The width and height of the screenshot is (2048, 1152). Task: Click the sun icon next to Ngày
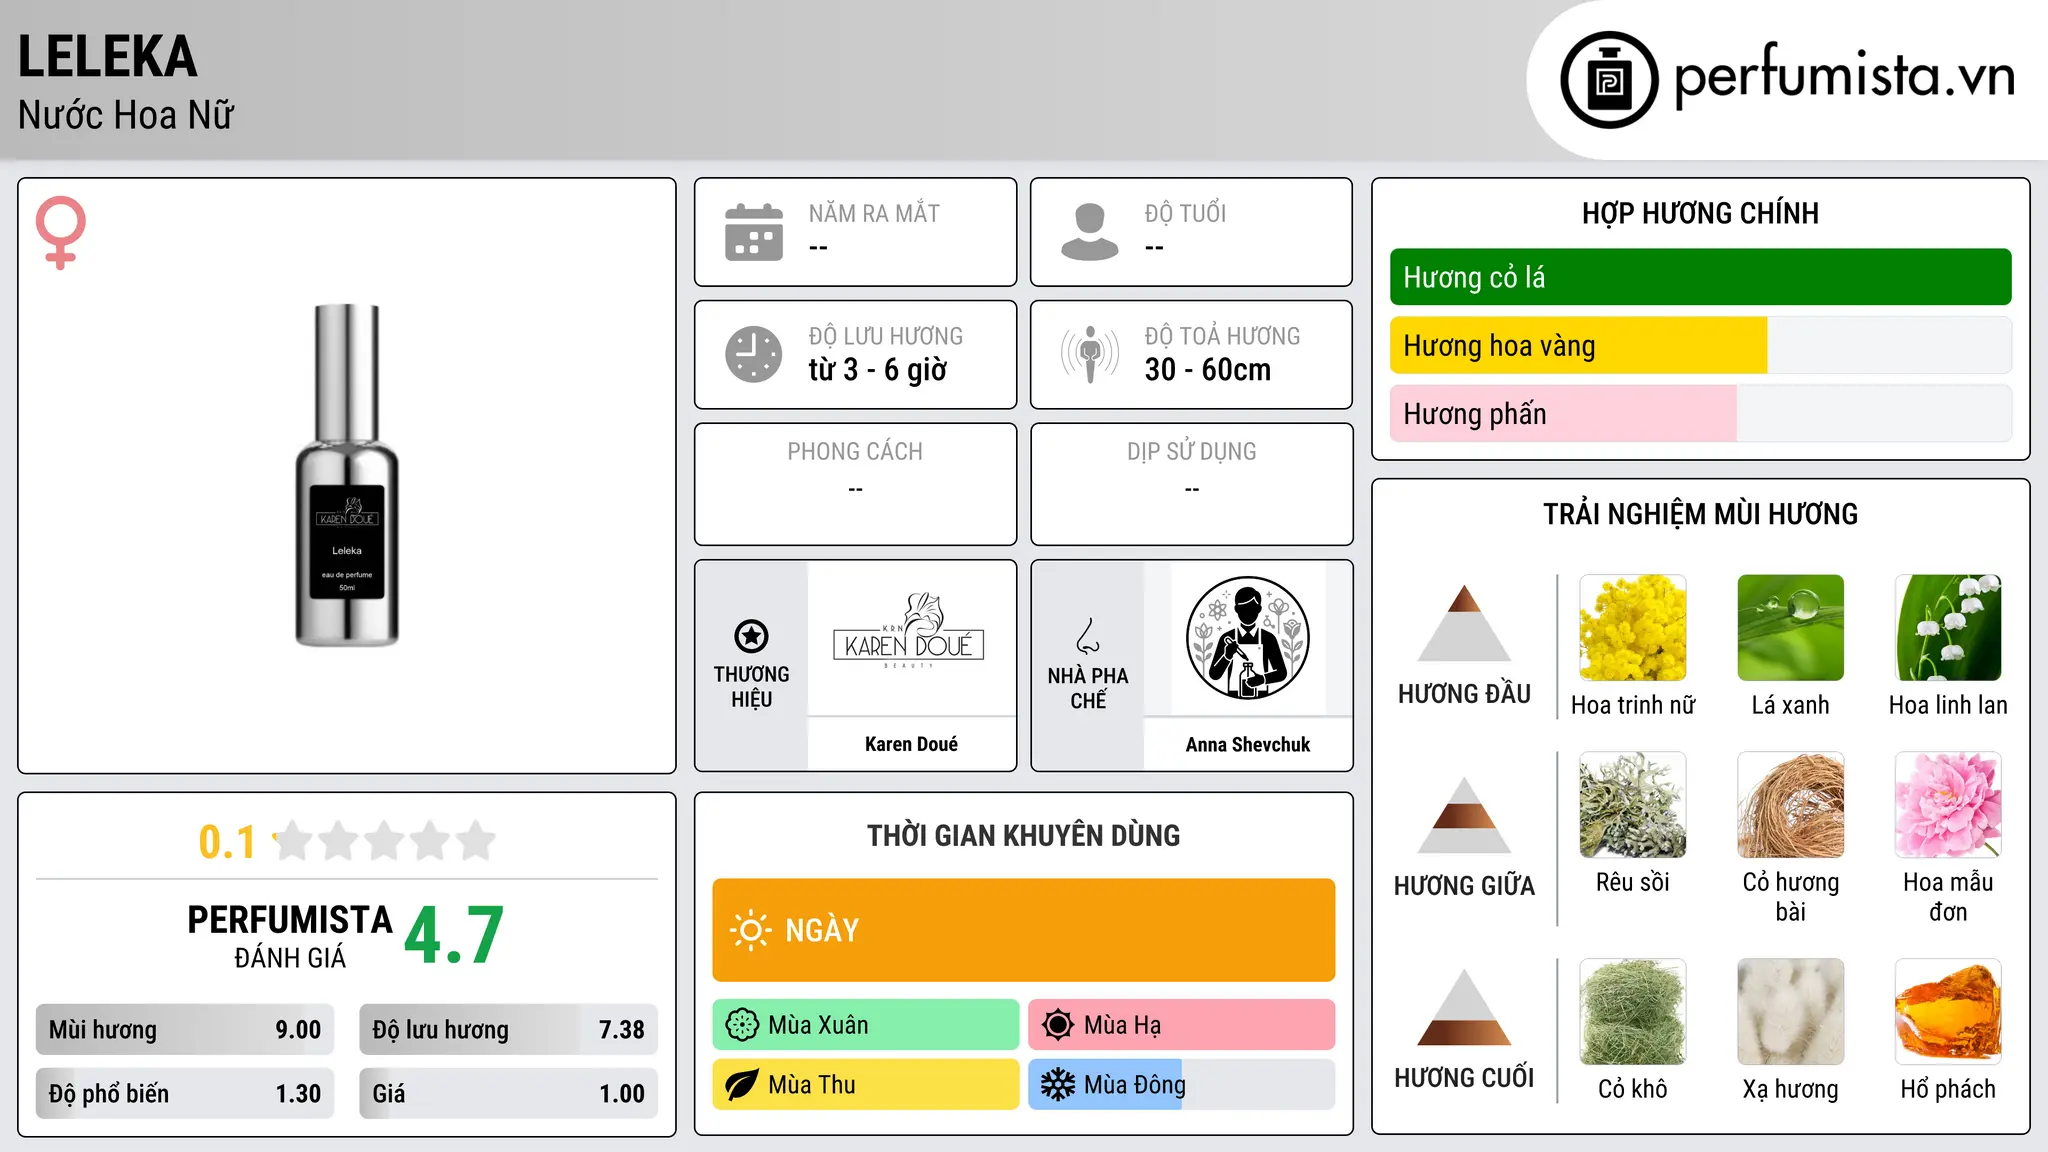(750, 930)
